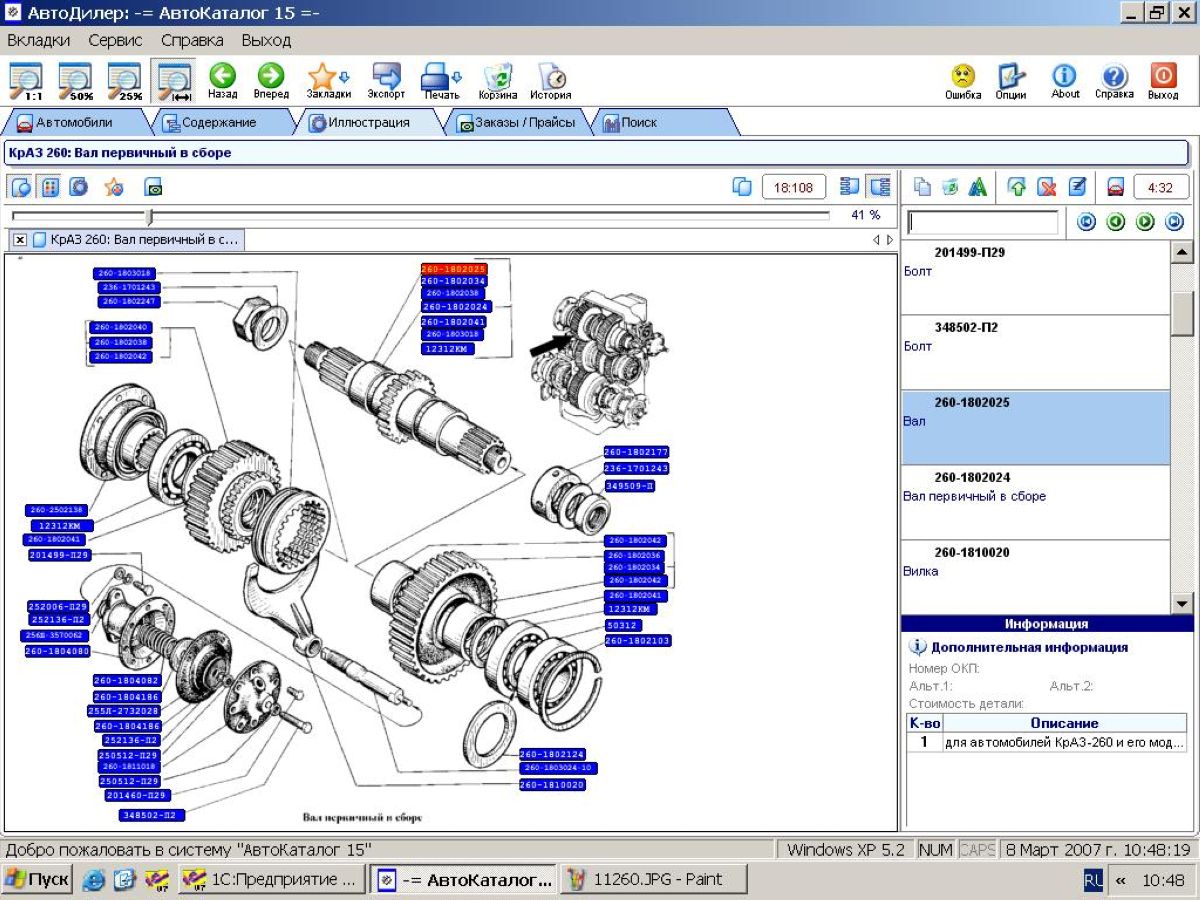Open the Закладки bookmarks star
The height and width of the screenshot is (900, 1200).
tap(328, 81)
